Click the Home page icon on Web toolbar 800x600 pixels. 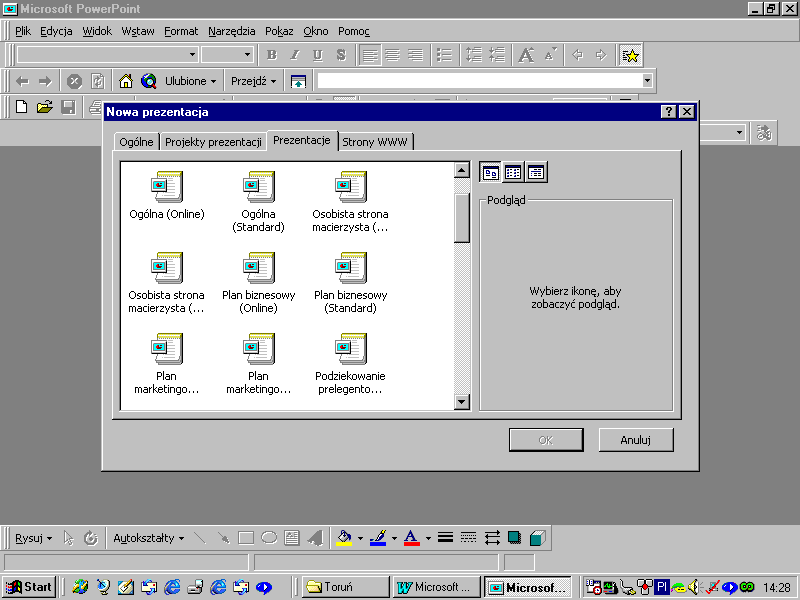(126, 81)
